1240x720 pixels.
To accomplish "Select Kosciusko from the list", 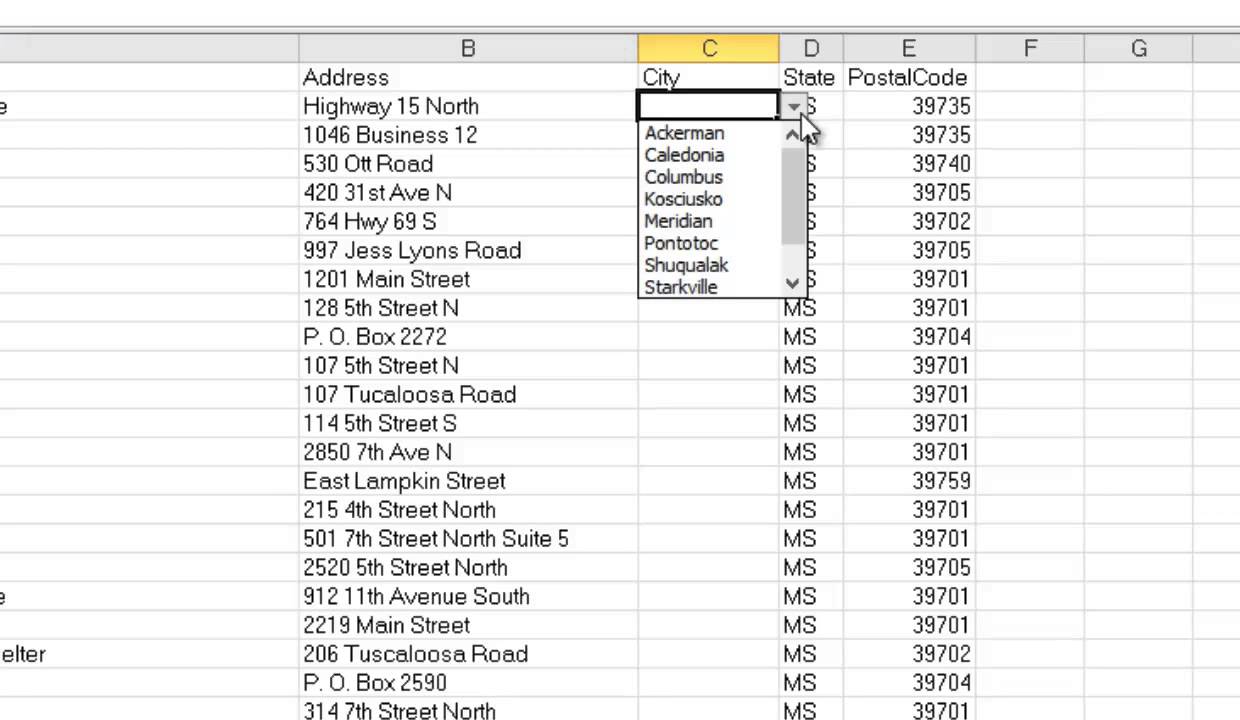I will click(683, 199).
